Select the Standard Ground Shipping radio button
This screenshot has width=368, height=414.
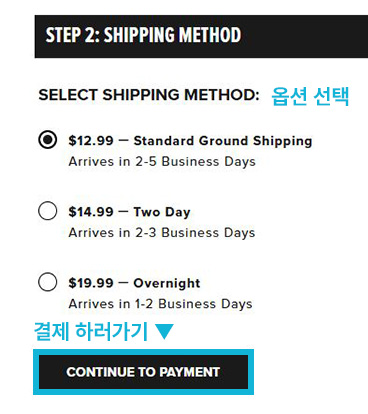point(48,140)
